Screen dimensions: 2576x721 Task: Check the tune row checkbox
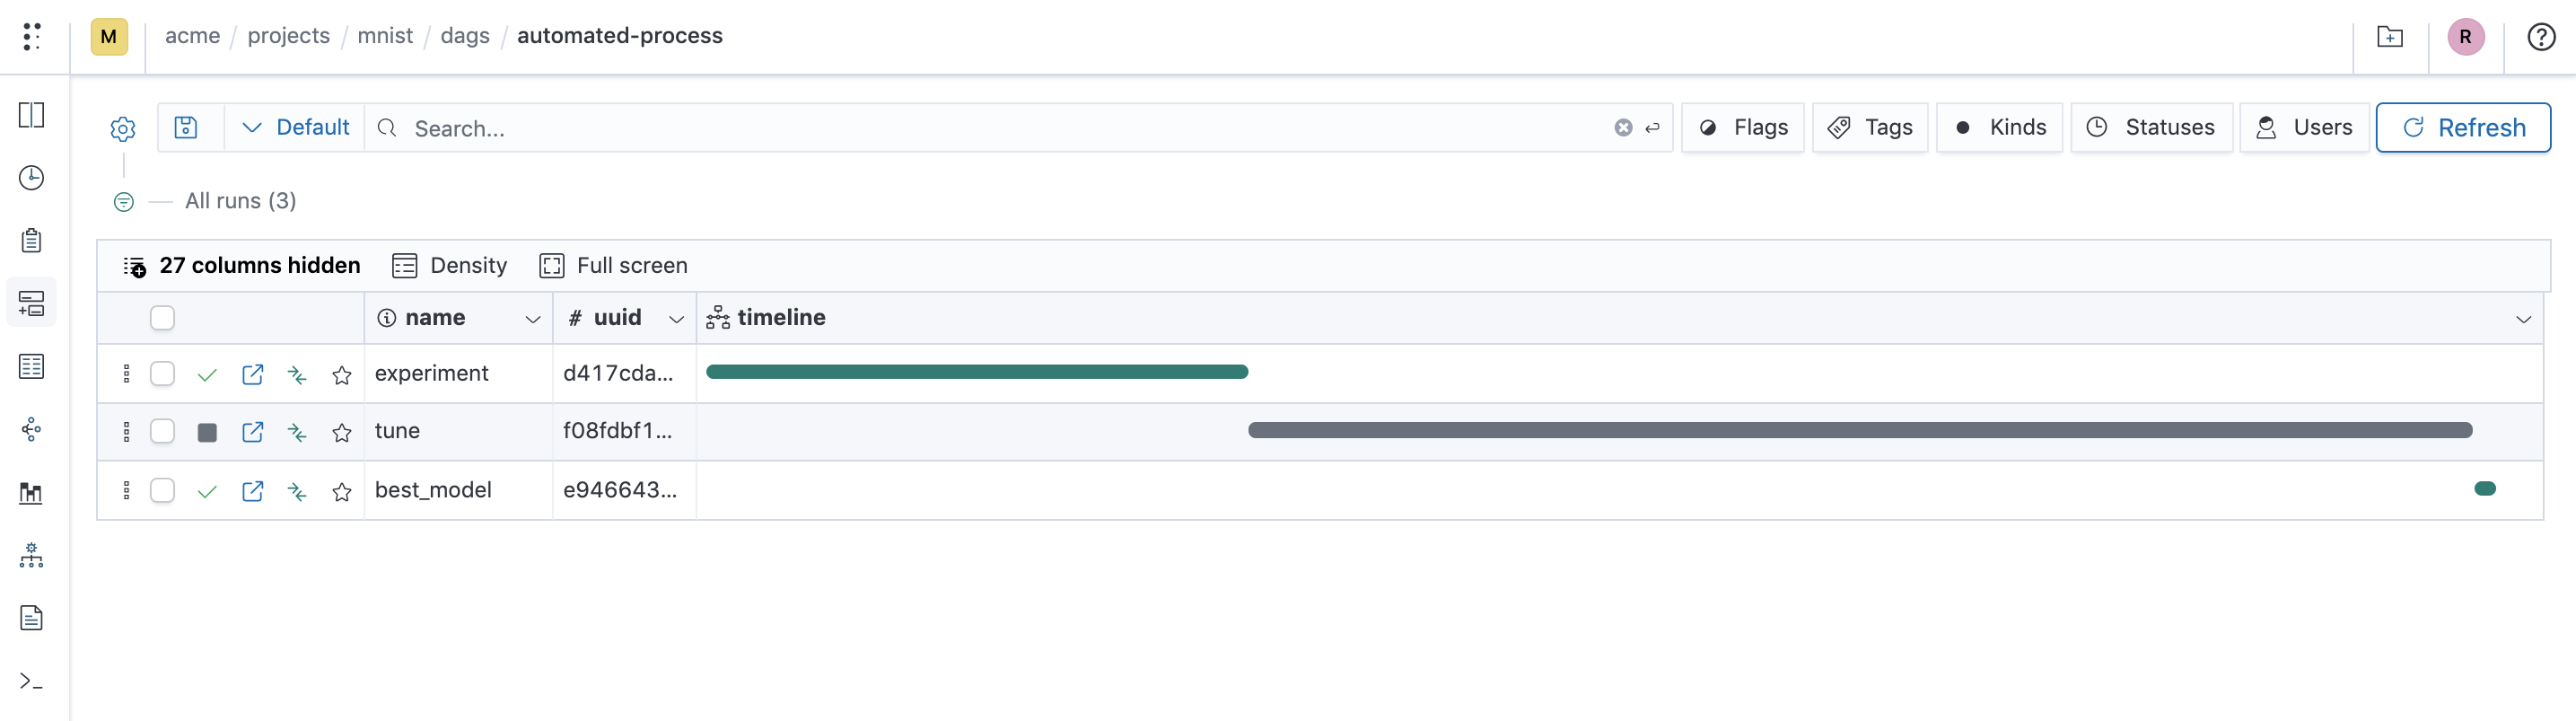162,431
